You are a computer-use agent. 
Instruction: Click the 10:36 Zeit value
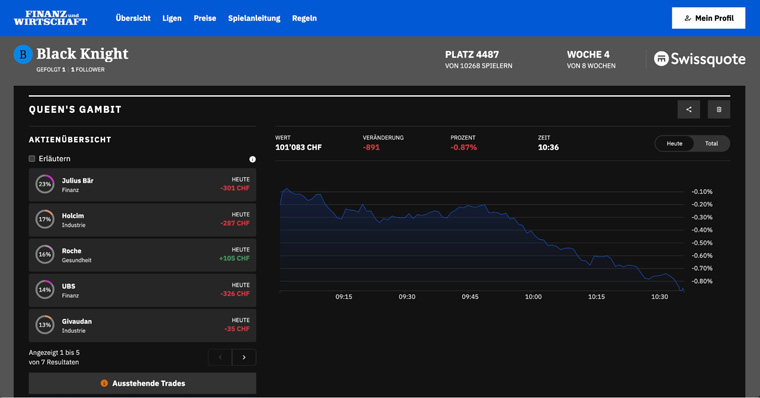pos(548,147)
